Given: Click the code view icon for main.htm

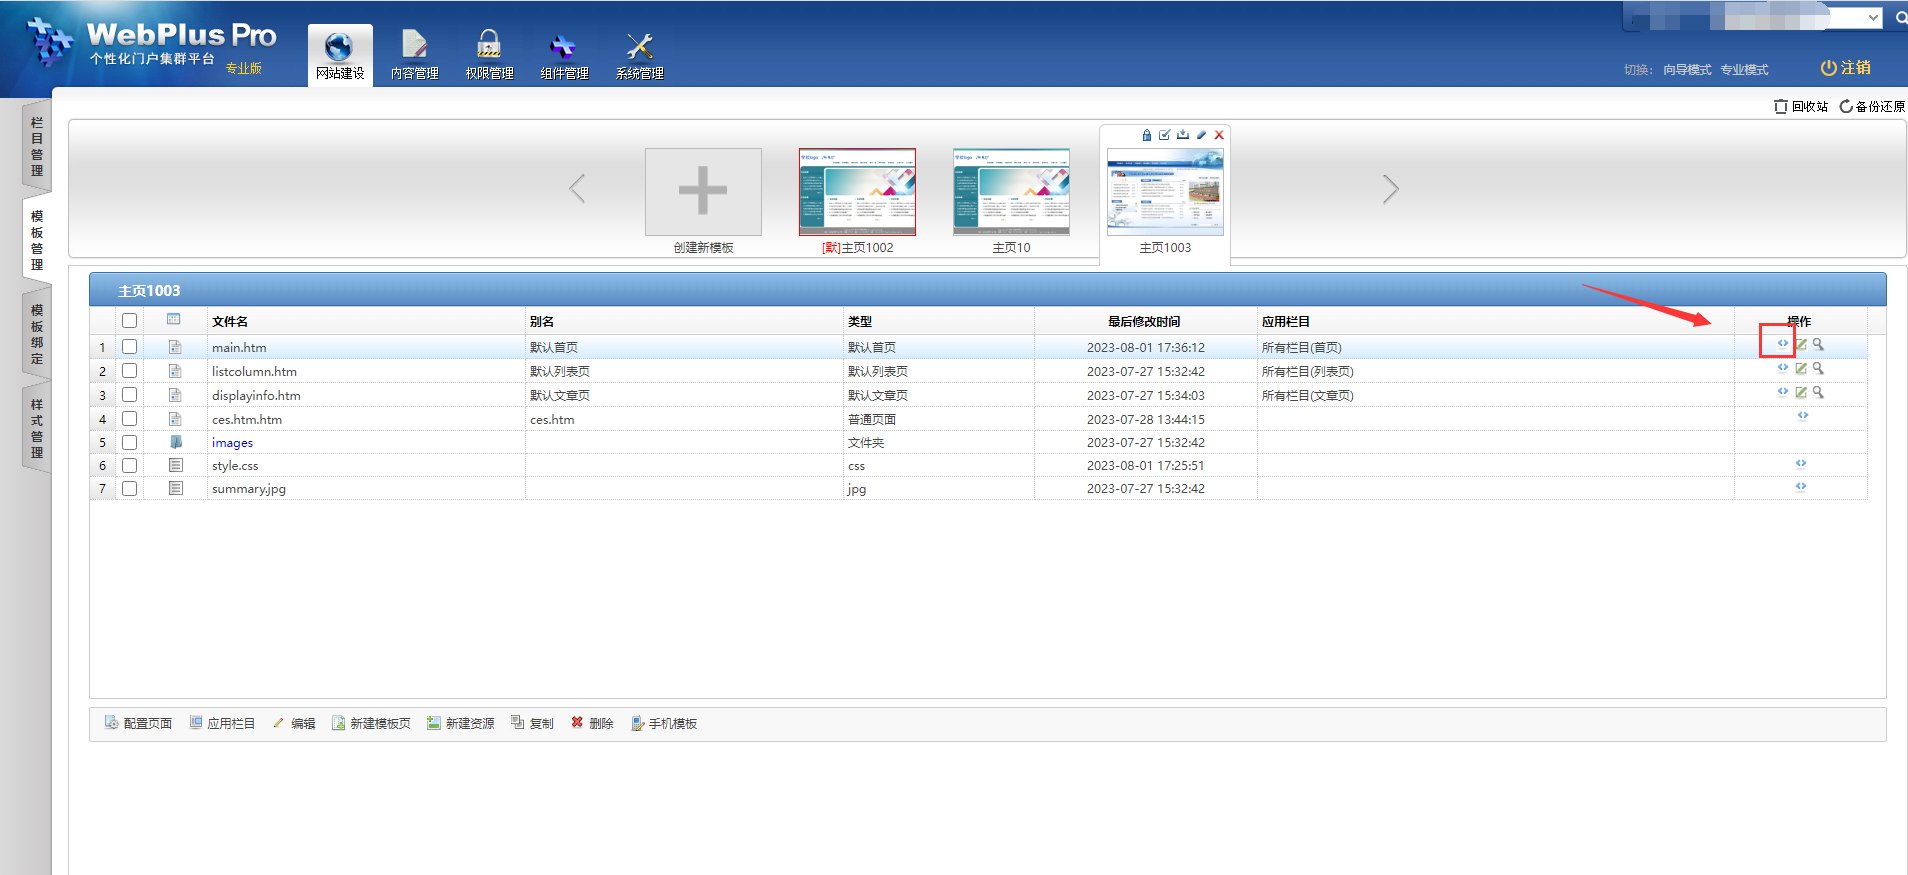Looking at the screenshot, I should (1782, 344).
